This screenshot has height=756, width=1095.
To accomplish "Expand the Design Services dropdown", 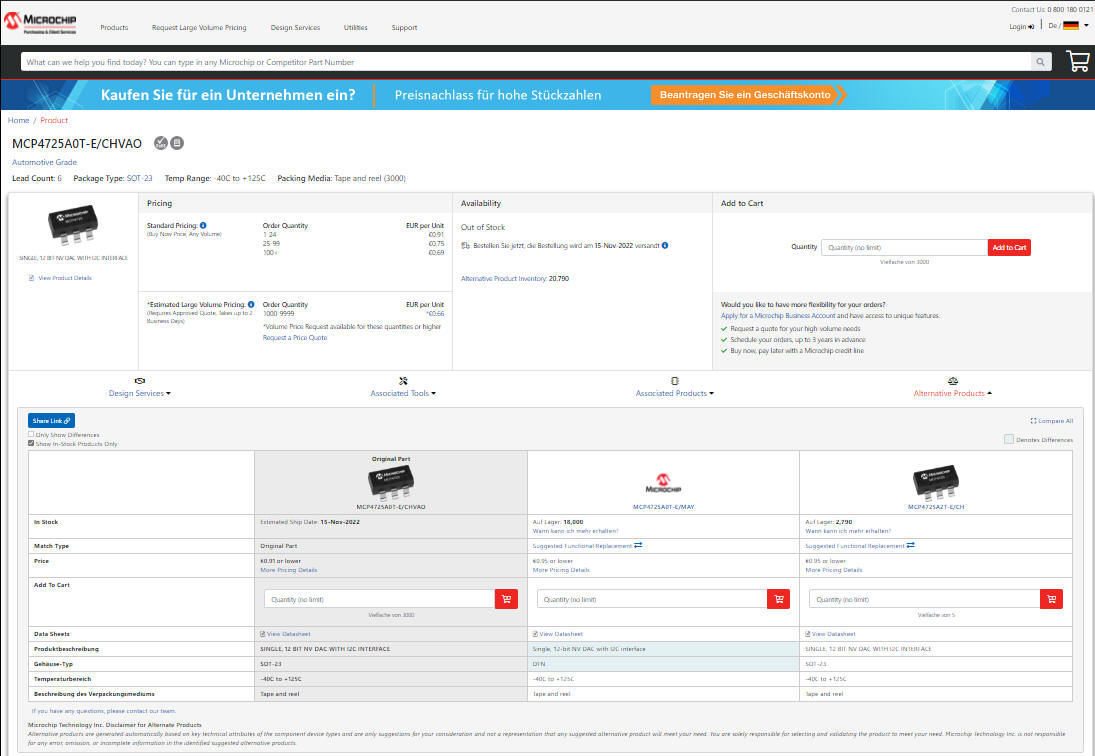I will point(140,393).
